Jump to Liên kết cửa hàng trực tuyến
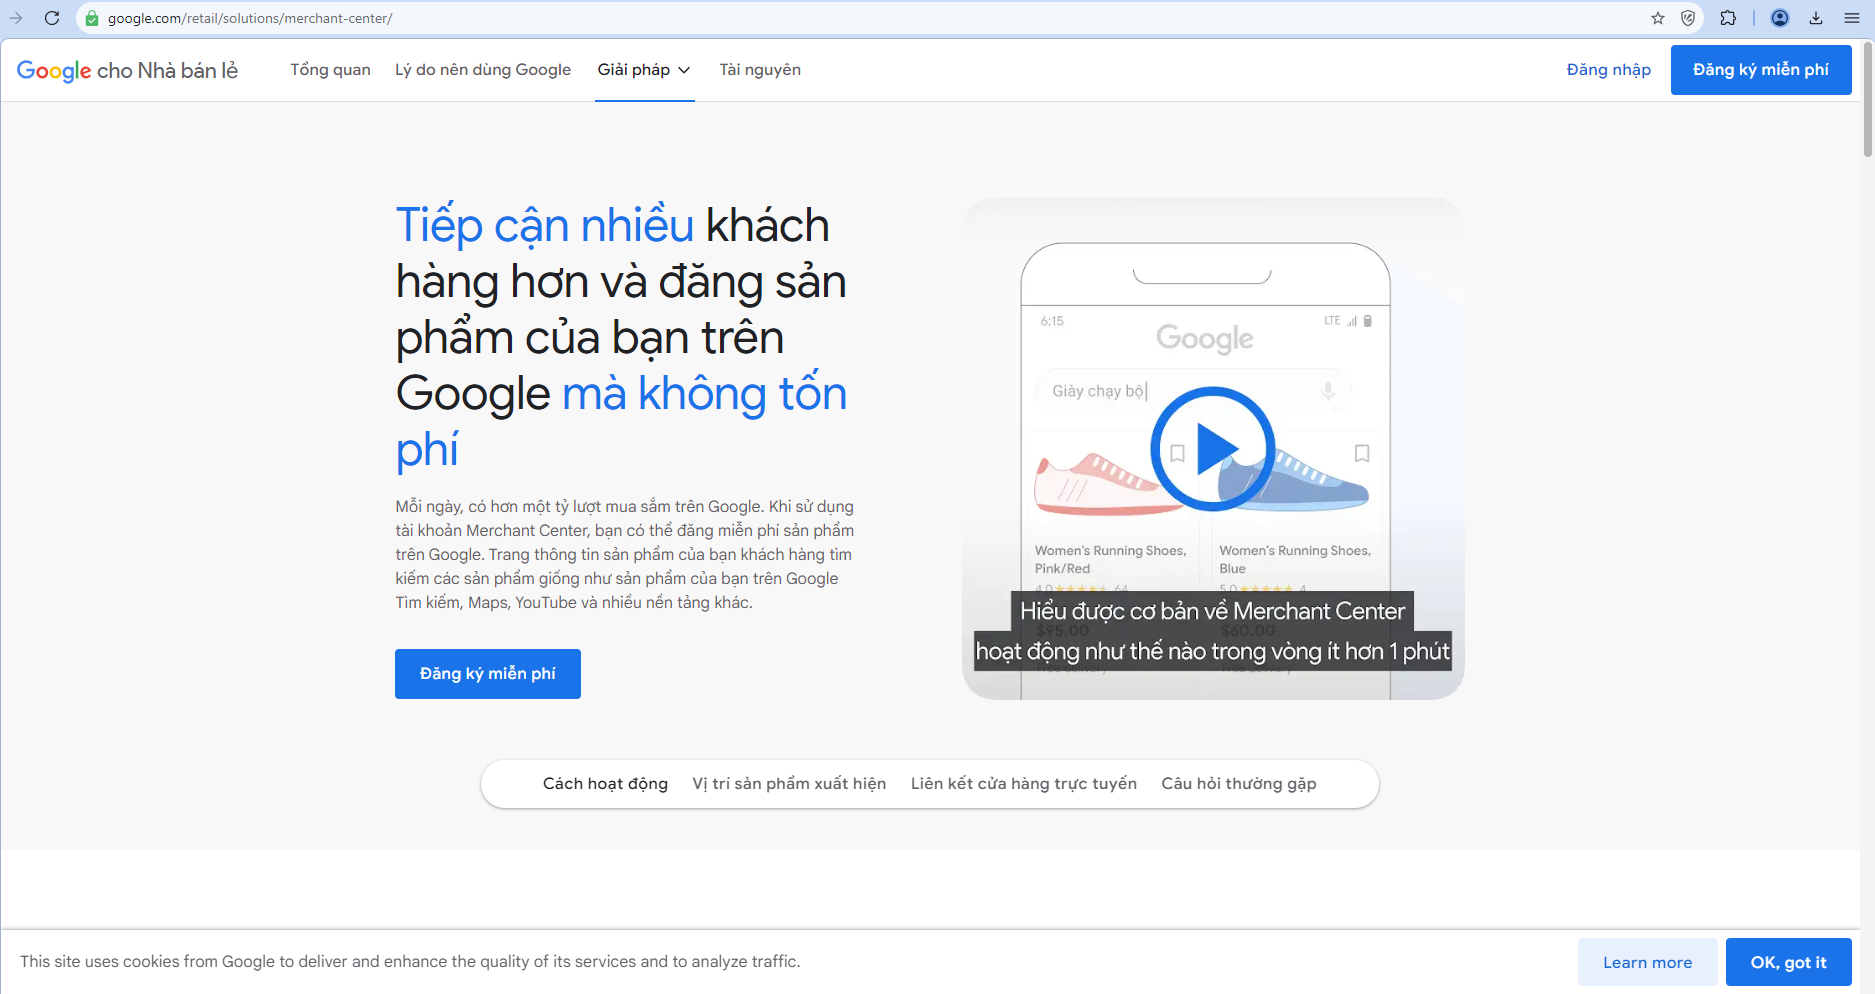The image size is (1875, 994). click(1024, 784)
